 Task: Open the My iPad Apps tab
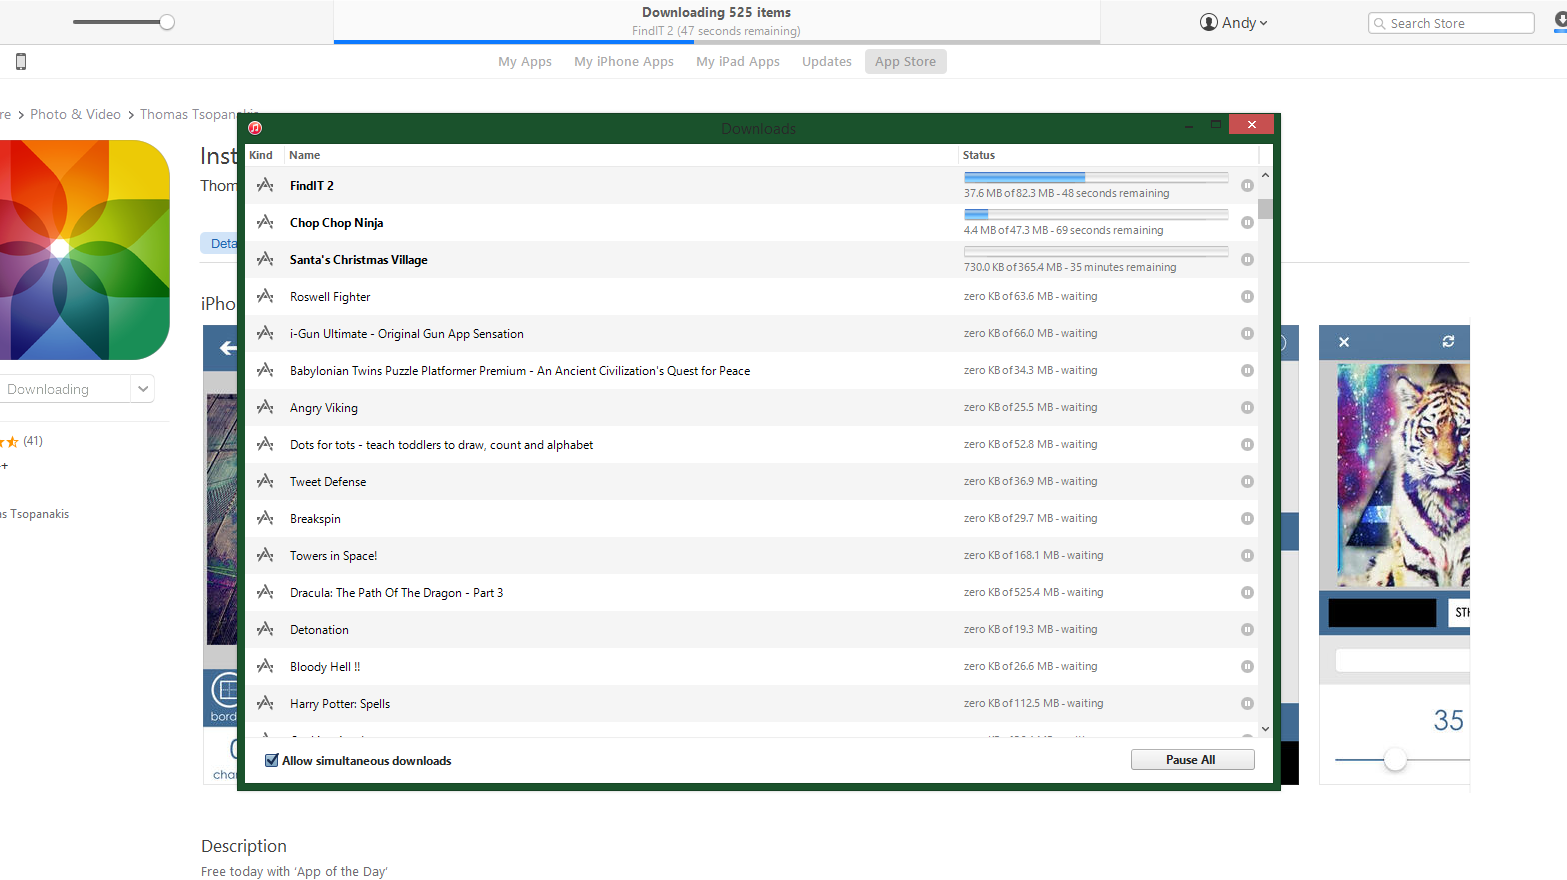tap(738, 62)
